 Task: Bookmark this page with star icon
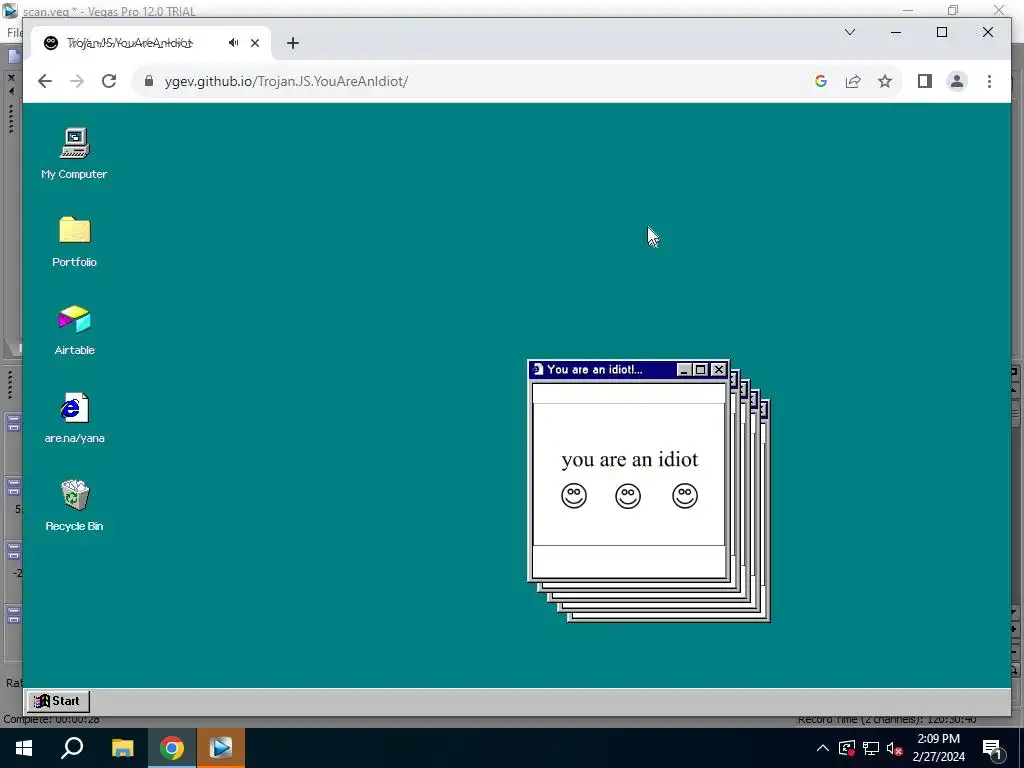pos(885,81)
